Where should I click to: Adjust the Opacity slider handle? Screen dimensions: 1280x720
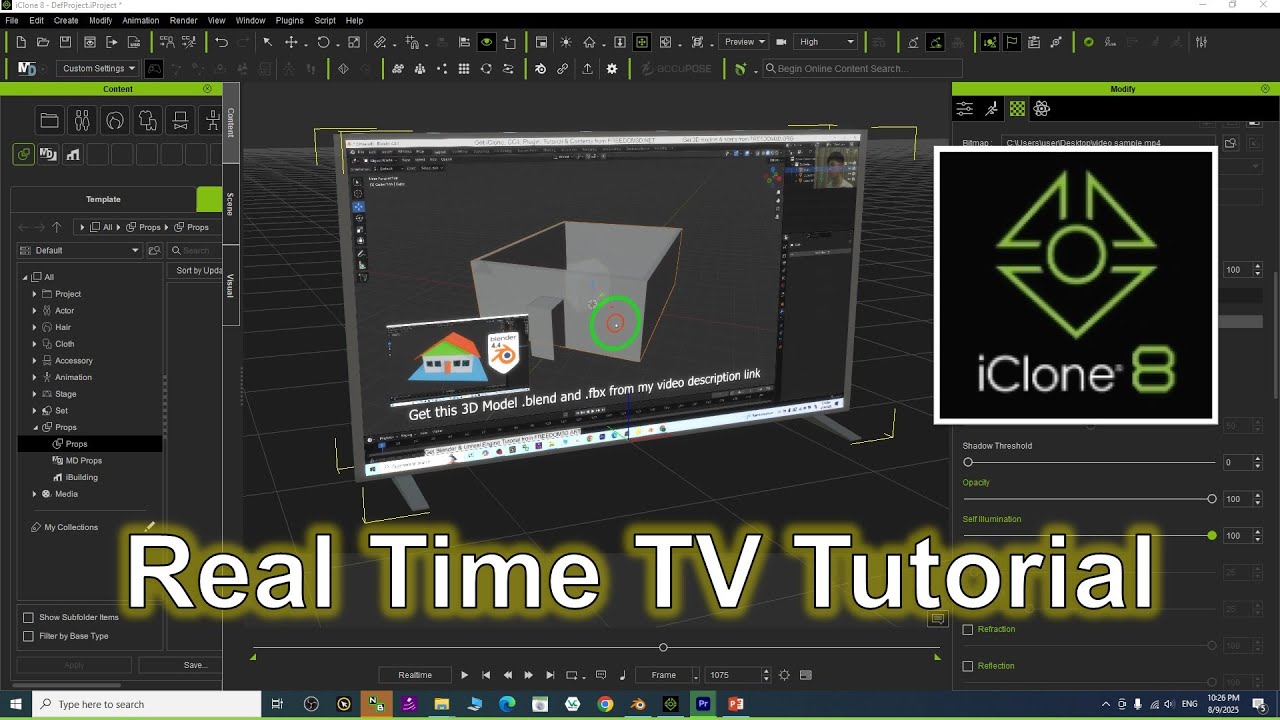[1212, 499]
